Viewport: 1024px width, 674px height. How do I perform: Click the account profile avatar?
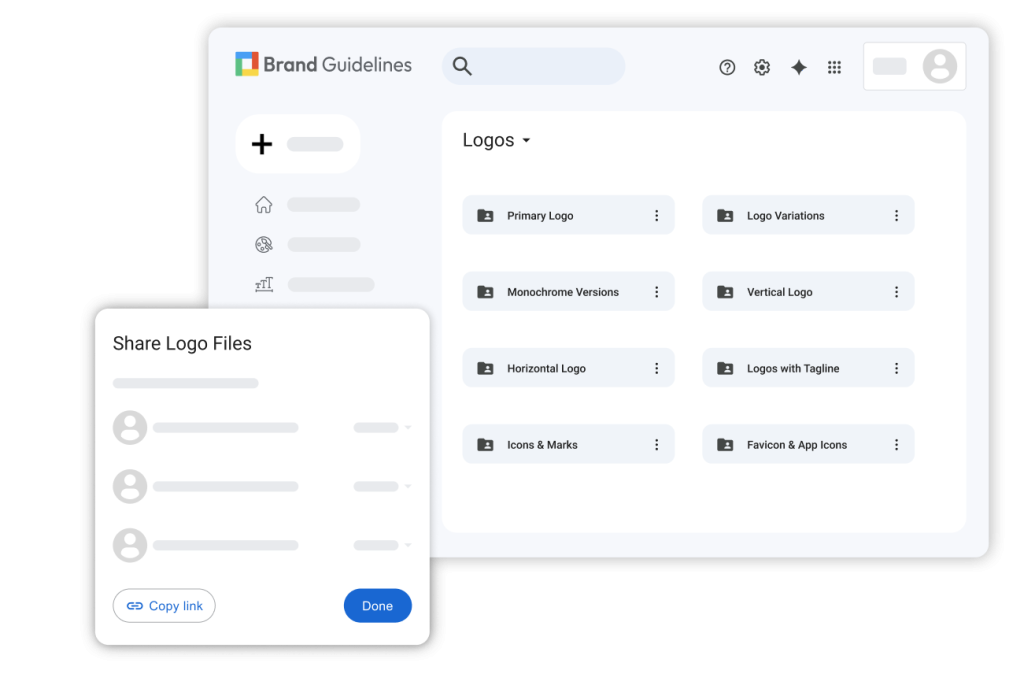[x=939, y=67]
